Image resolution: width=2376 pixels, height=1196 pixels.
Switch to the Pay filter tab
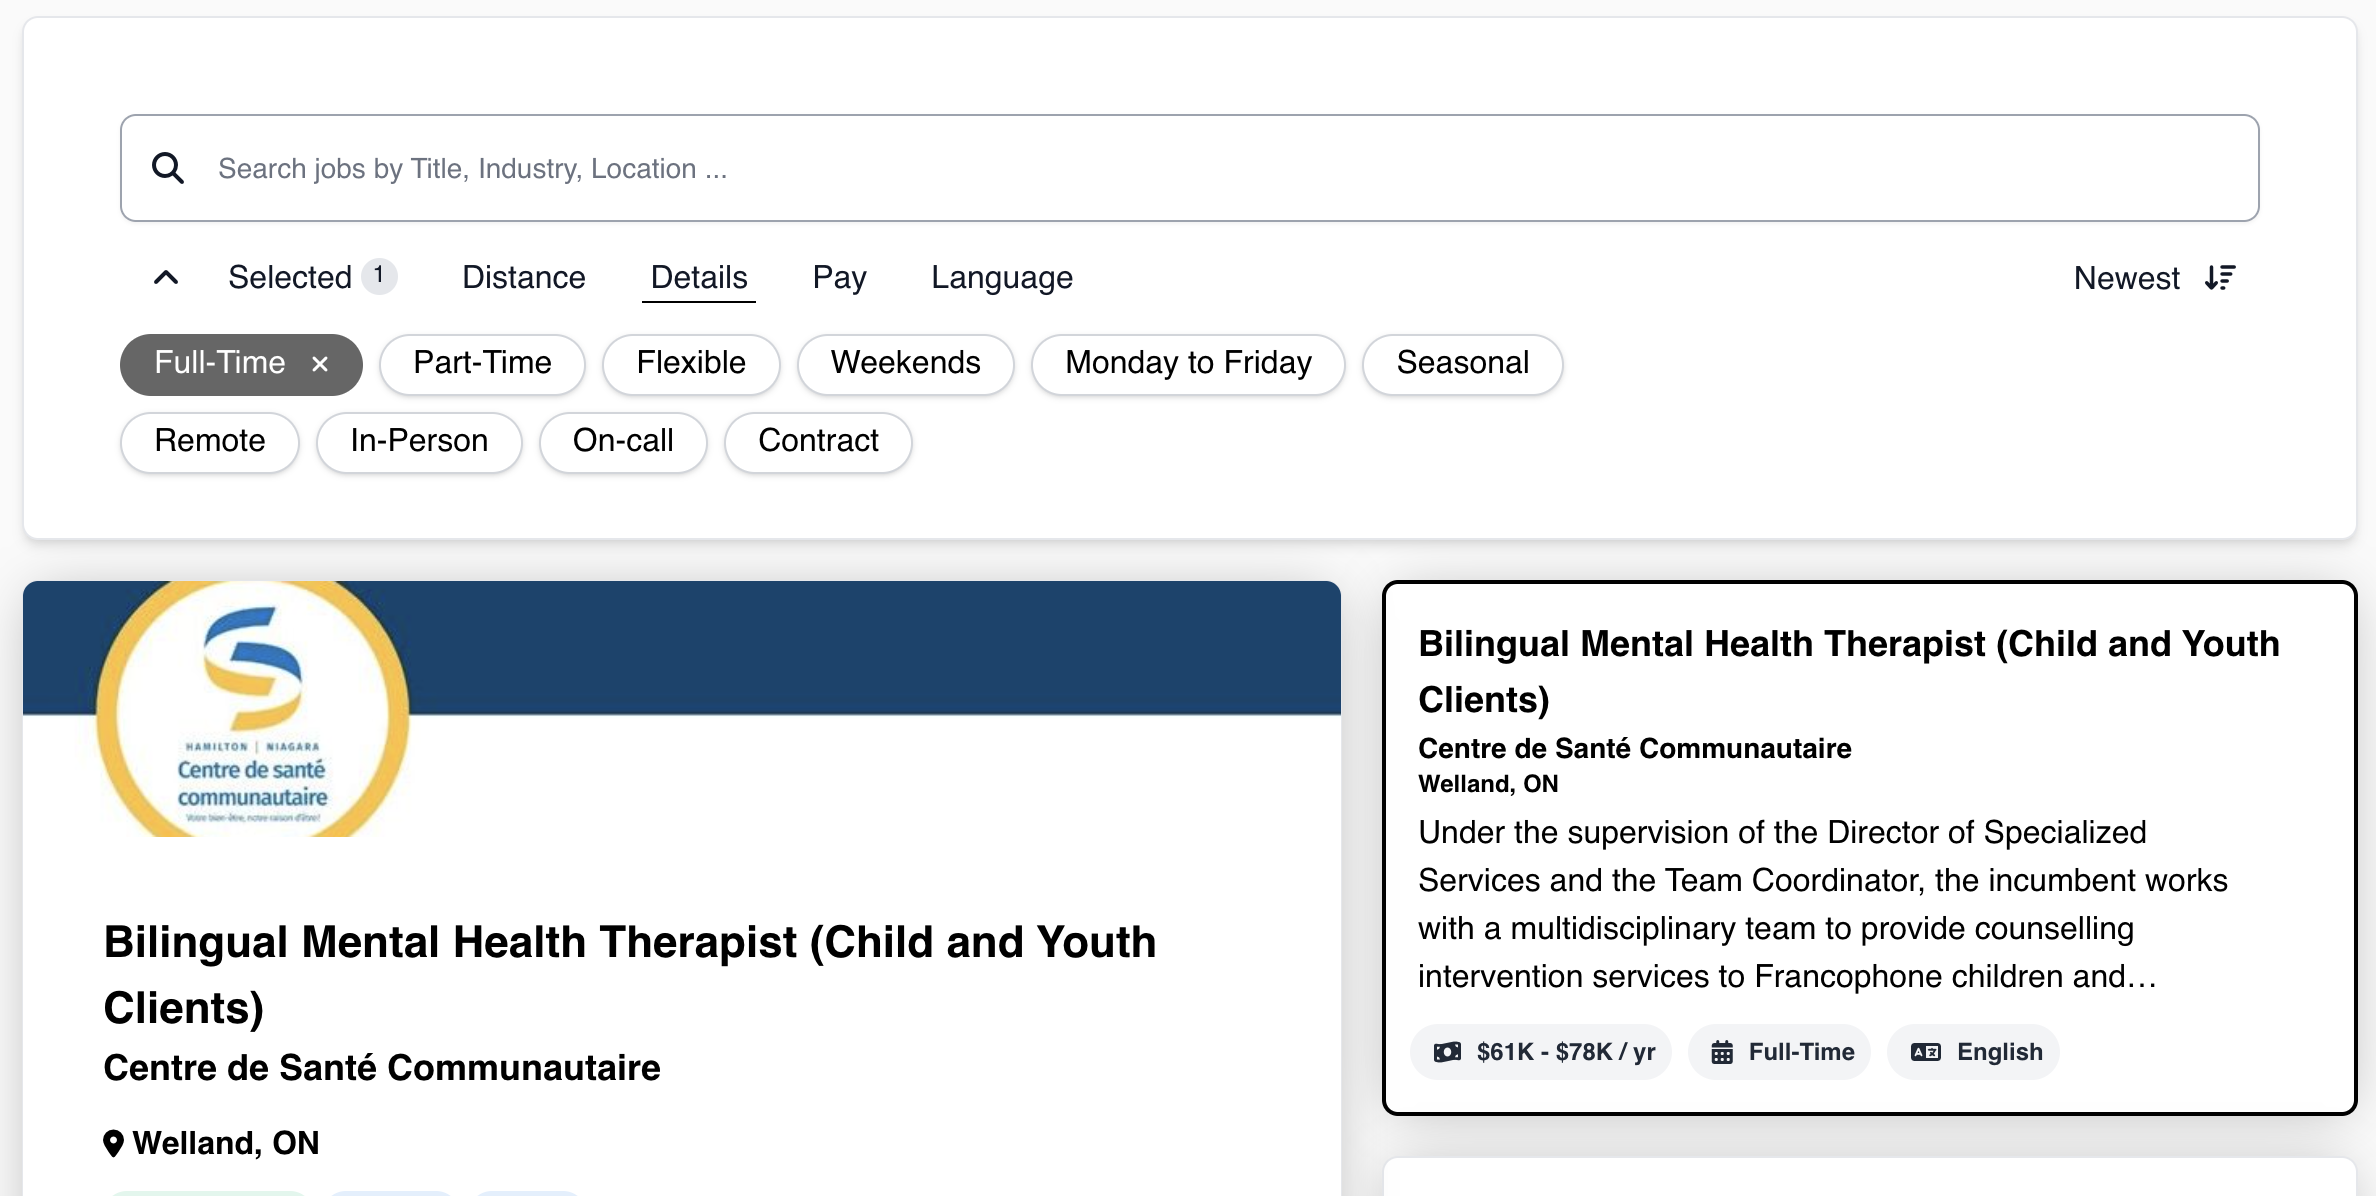[839, 277]
